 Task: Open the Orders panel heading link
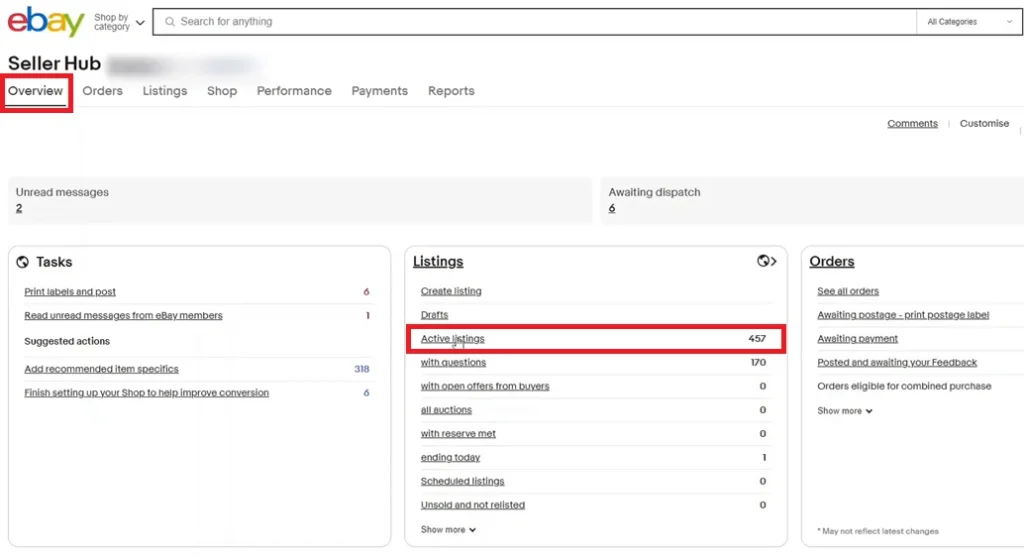coord(832,261)
